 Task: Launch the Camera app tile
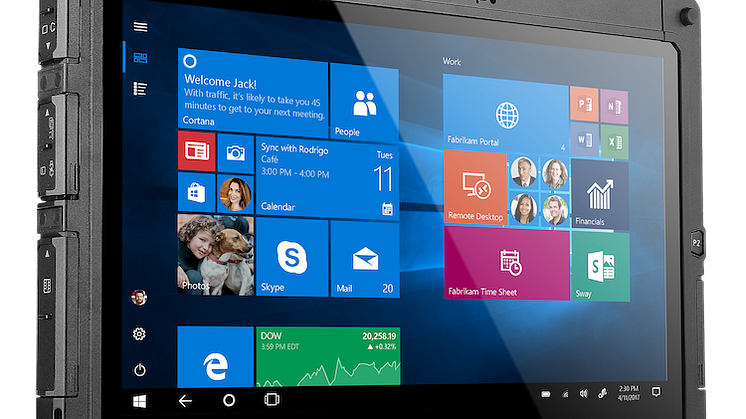(x=236, y=152)
